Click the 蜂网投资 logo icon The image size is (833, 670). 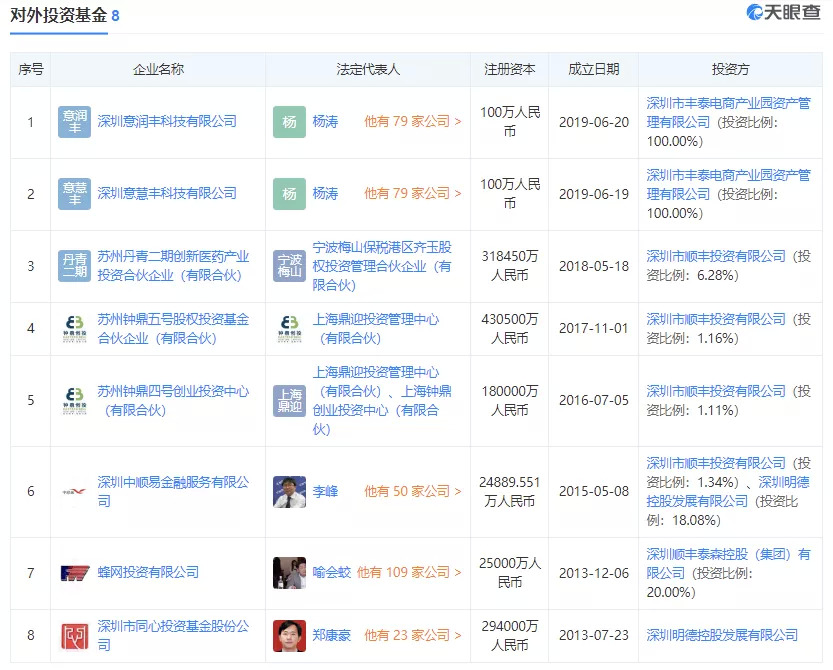[74, 573]
